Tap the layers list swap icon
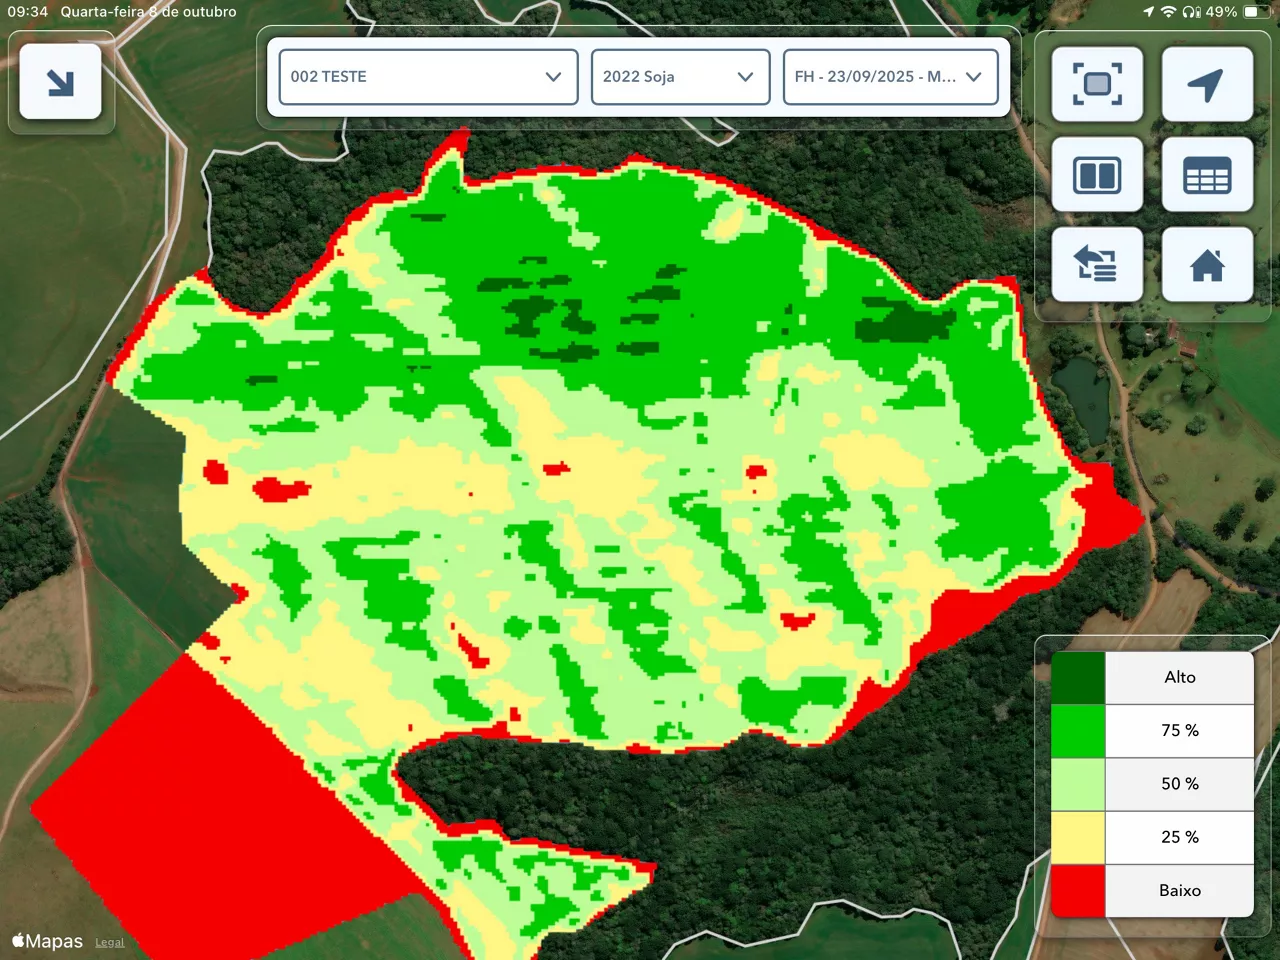 click(x=1097, y=265)
